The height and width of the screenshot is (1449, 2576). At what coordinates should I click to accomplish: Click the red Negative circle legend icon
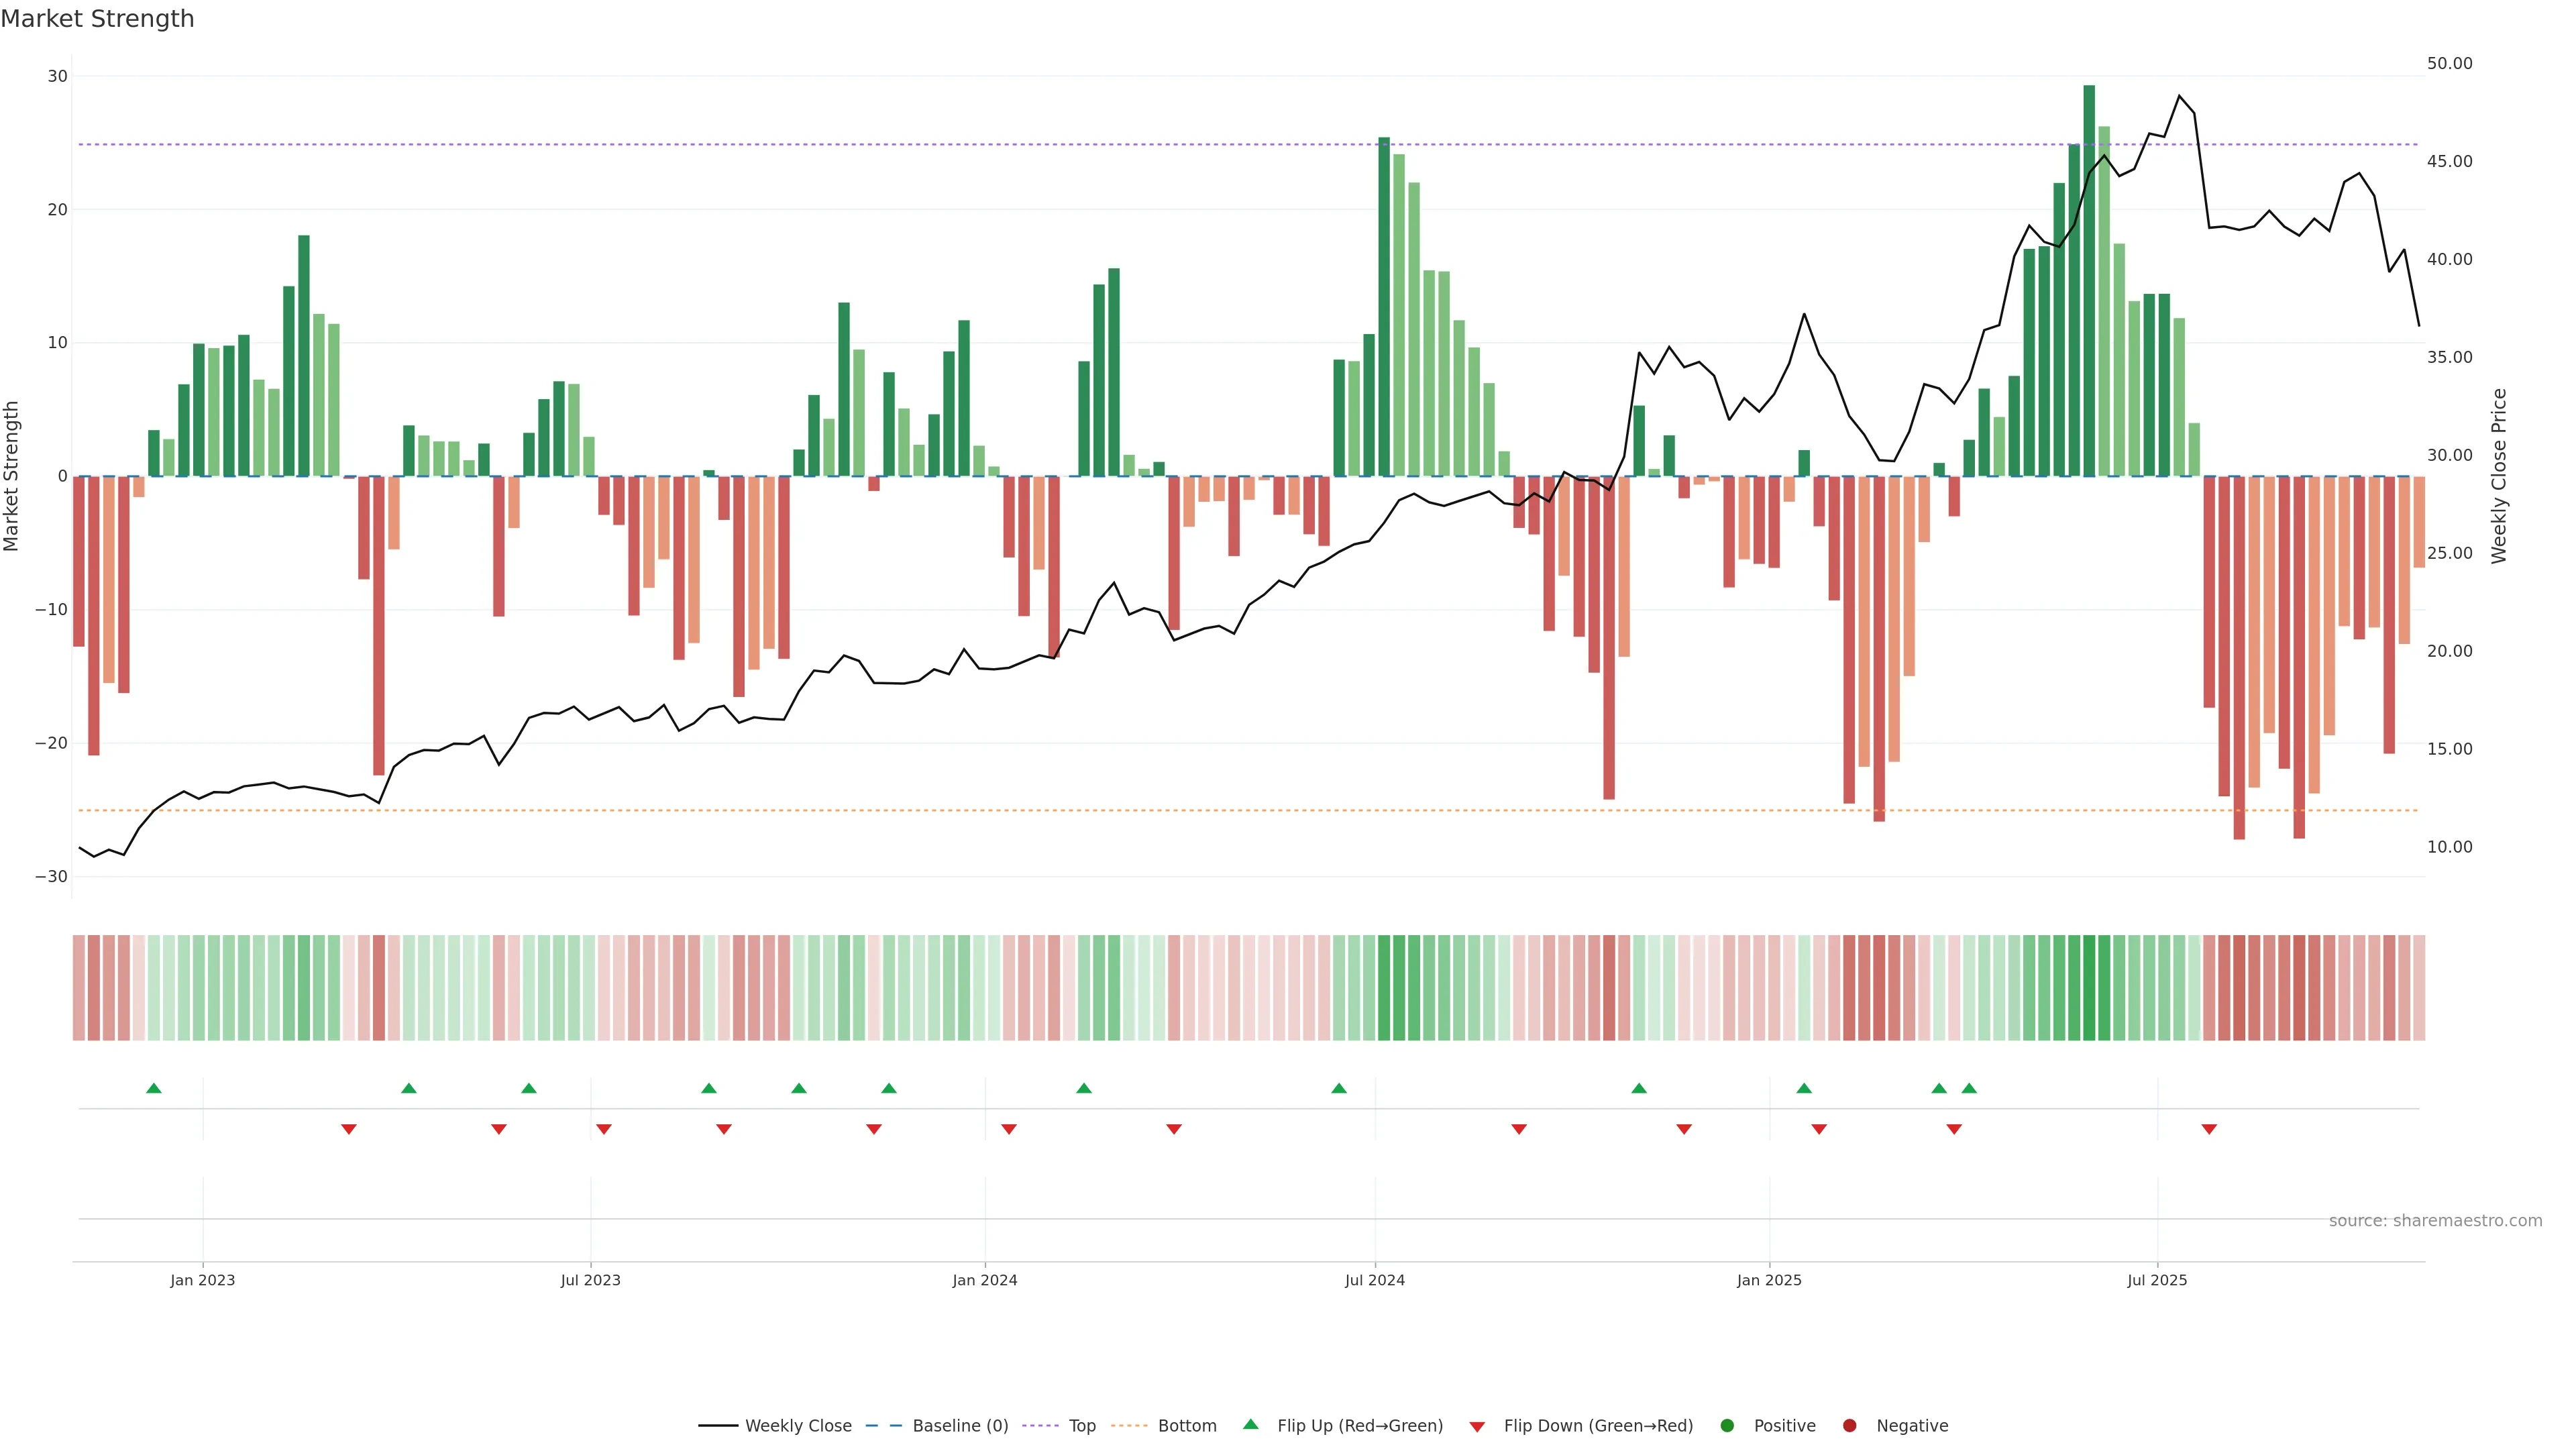click(x=1849, y=1426)
